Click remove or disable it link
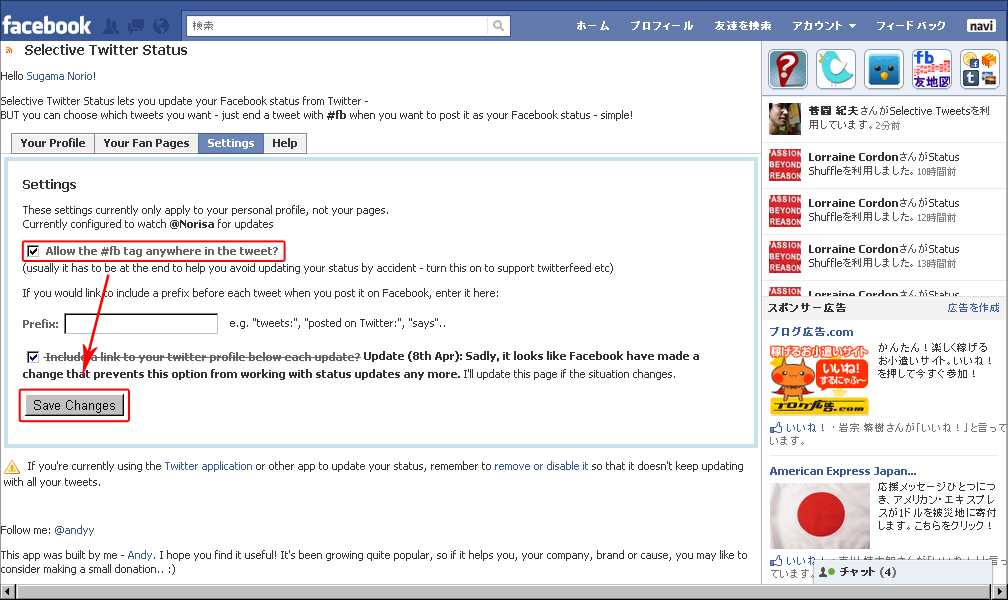This screenshot has width=1008, height=600. [x=541, y=466]
